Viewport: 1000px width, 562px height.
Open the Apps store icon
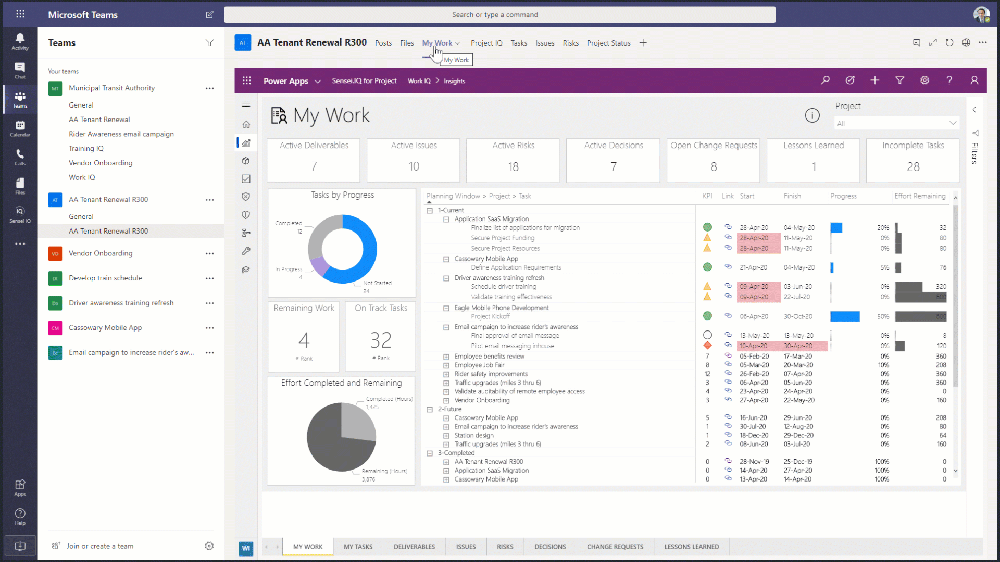20,488
